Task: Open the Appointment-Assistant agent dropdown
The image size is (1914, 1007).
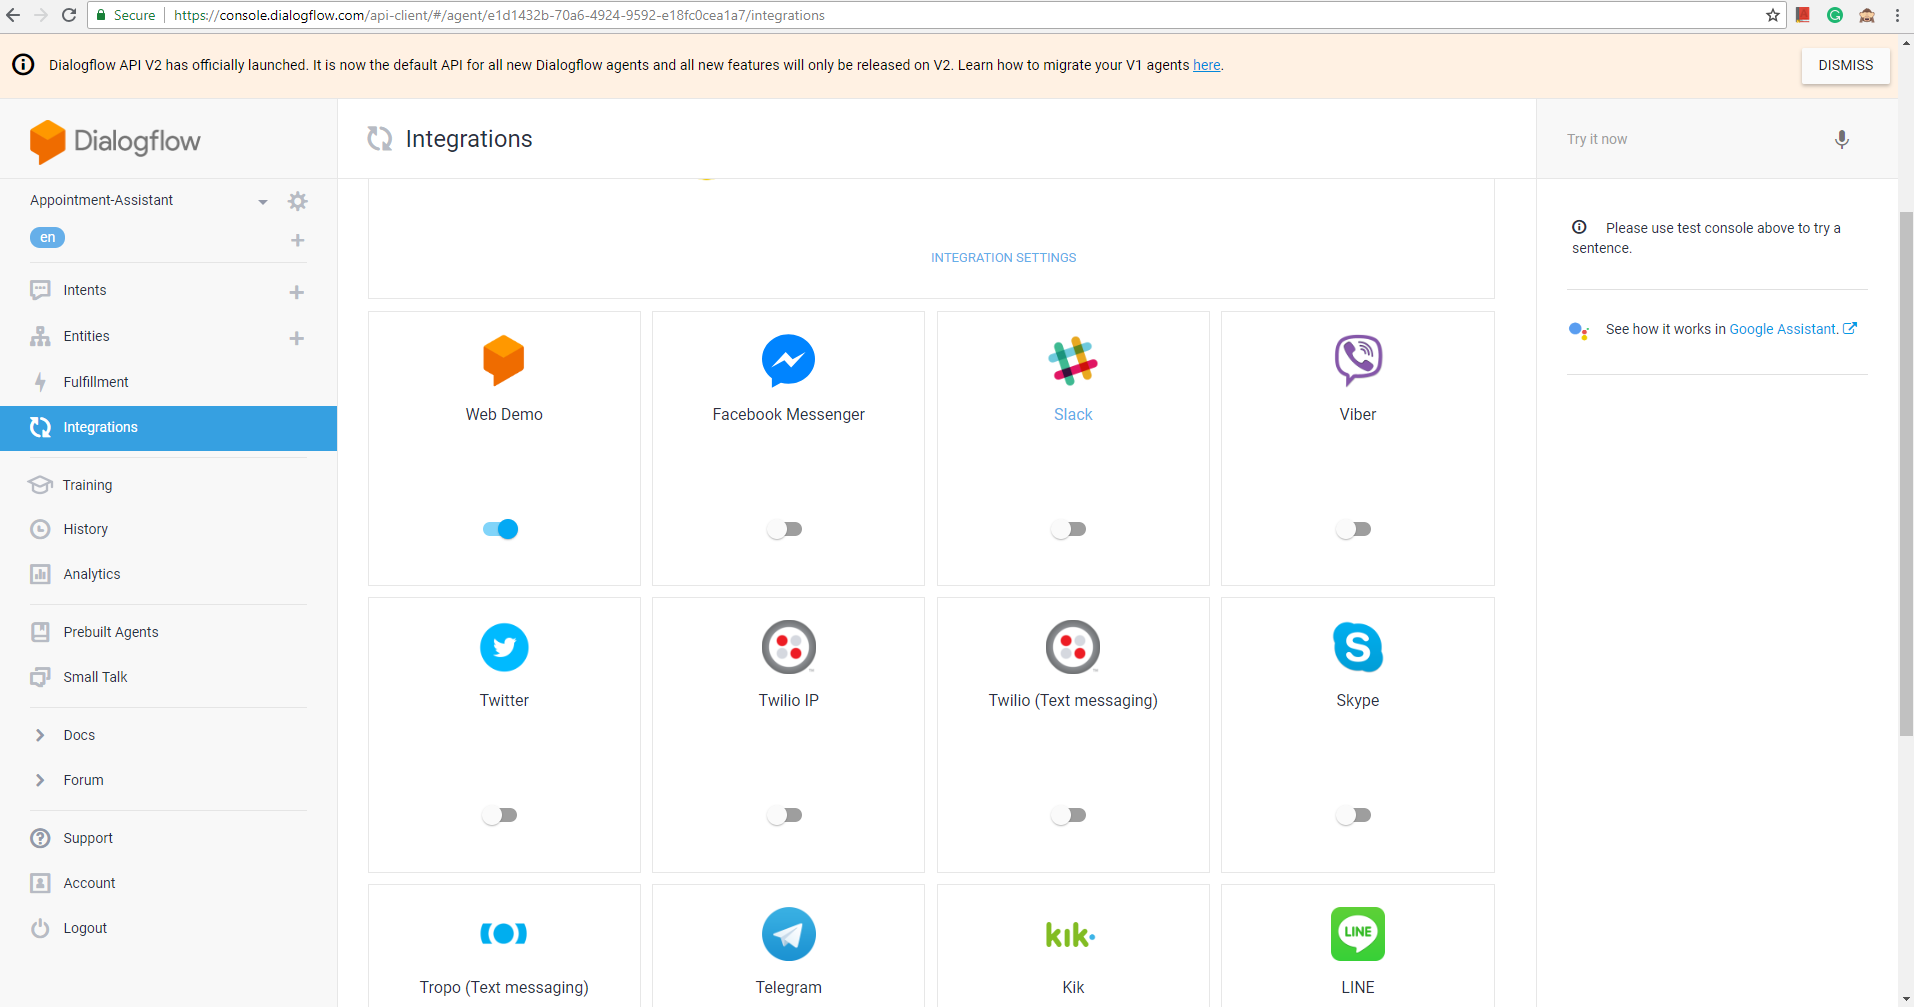Action: 262,201
